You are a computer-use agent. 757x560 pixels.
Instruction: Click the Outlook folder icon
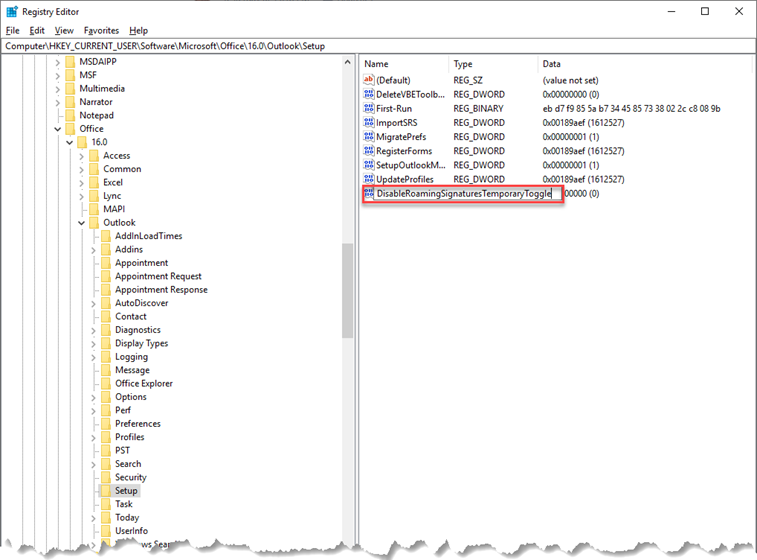(x=94, y=223)
